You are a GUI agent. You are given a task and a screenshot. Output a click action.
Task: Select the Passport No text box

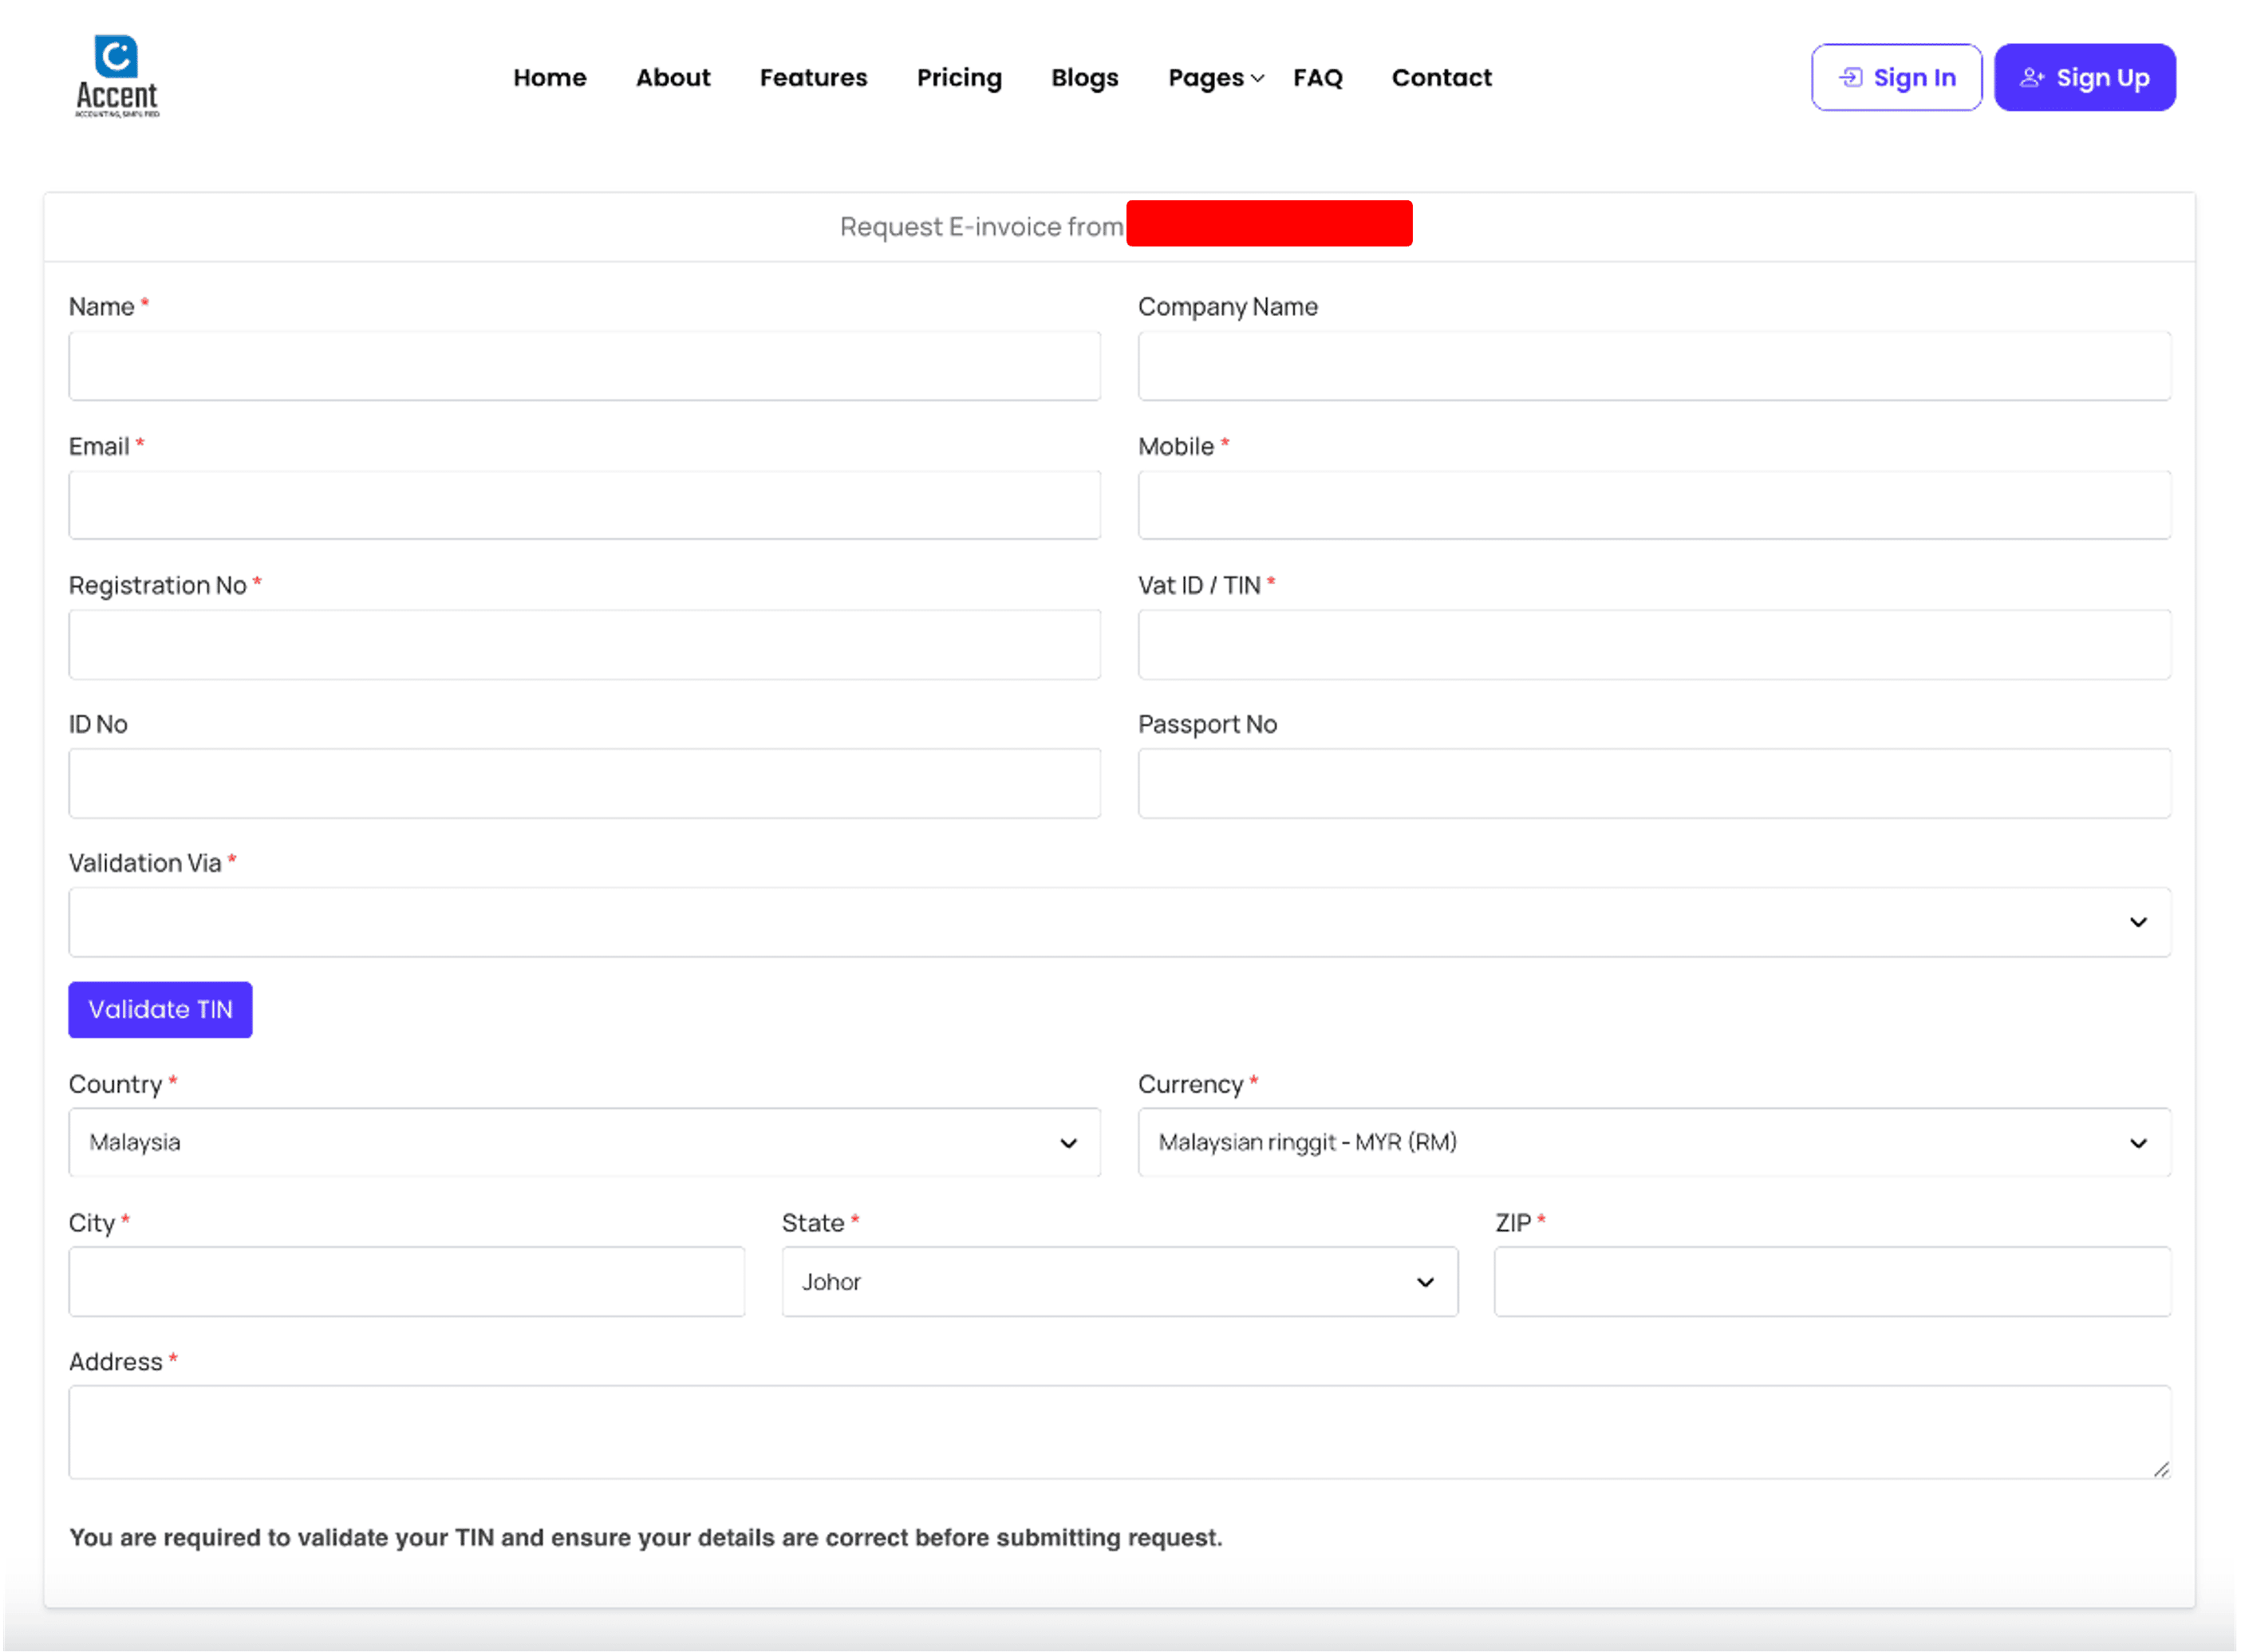coord(1653,784)
